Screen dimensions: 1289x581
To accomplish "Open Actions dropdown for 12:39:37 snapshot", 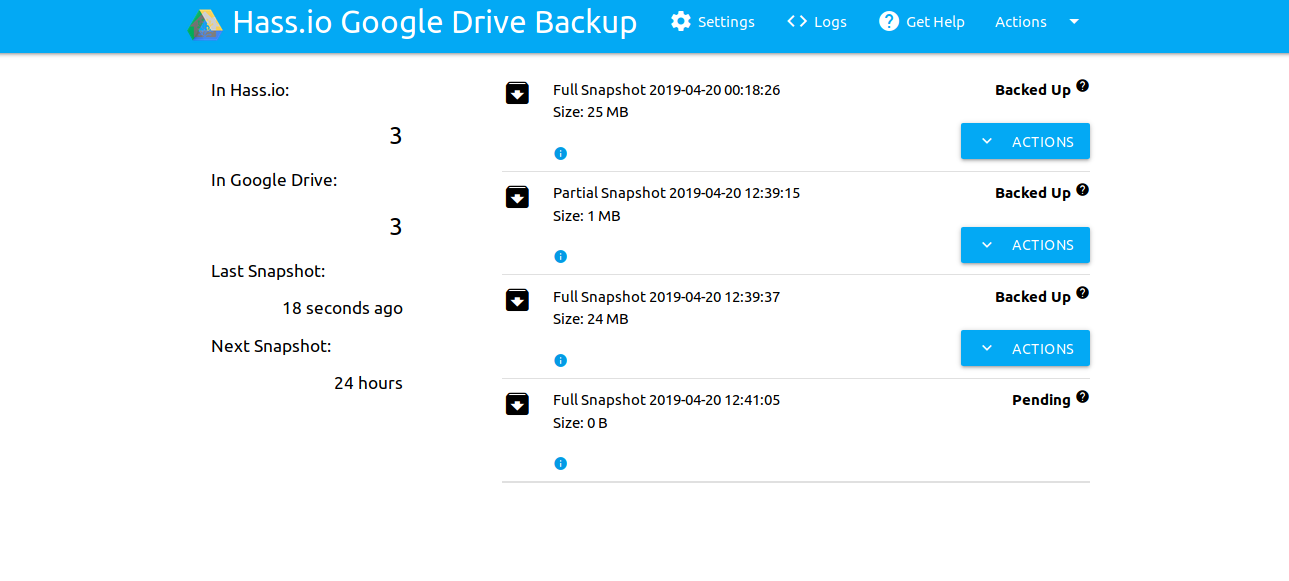I will point(1025,348).
